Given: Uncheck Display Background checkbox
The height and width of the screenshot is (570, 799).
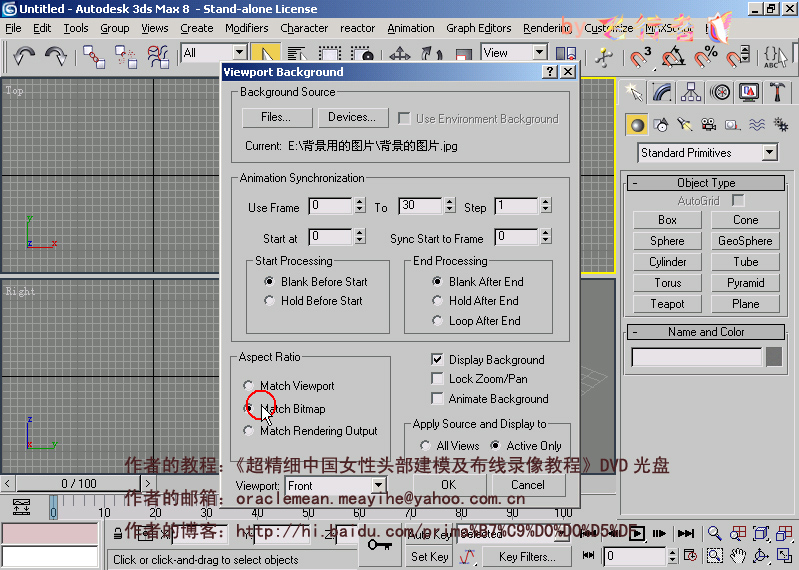Looking at the screenshot, I should pos(437,360).
